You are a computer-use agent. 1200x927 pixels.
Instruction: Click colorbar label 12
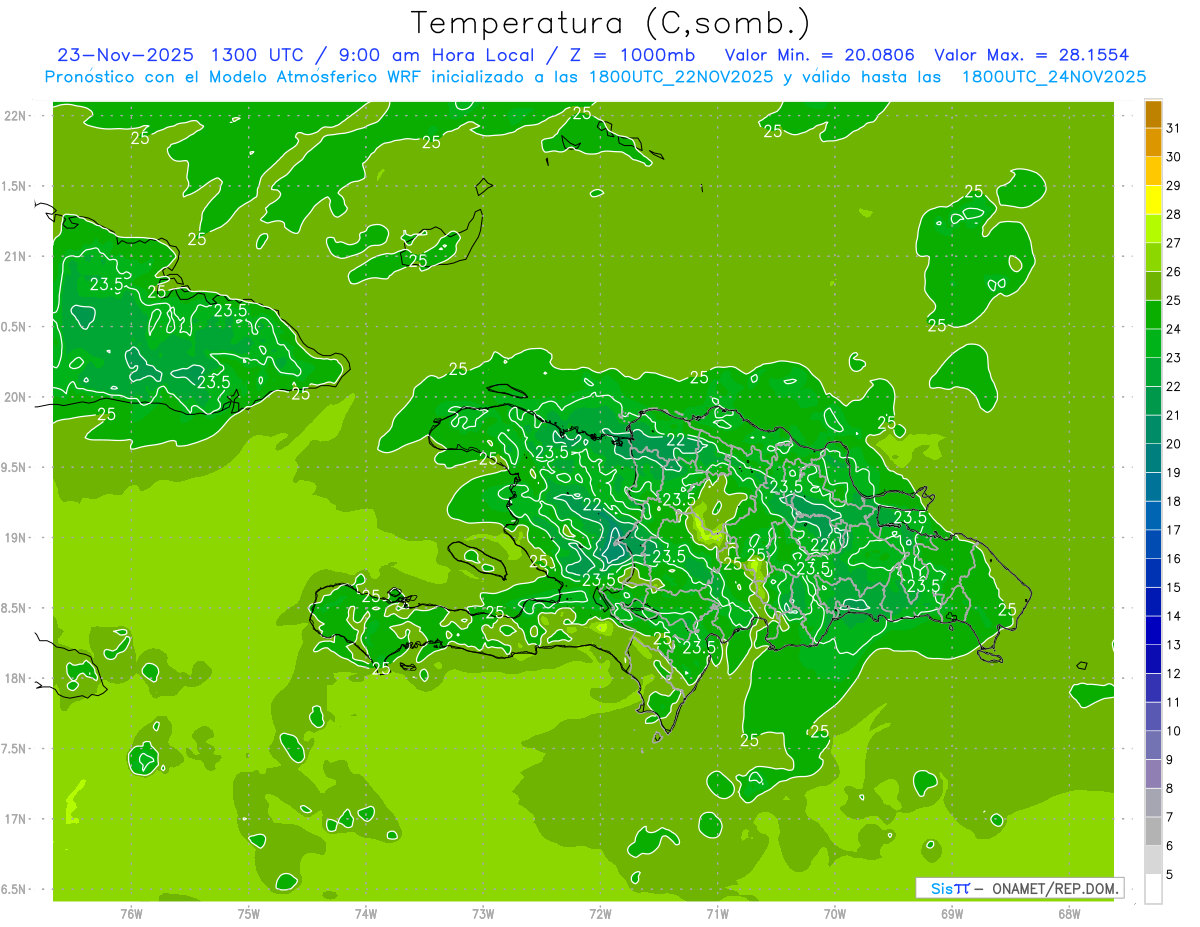(1173, 673)
